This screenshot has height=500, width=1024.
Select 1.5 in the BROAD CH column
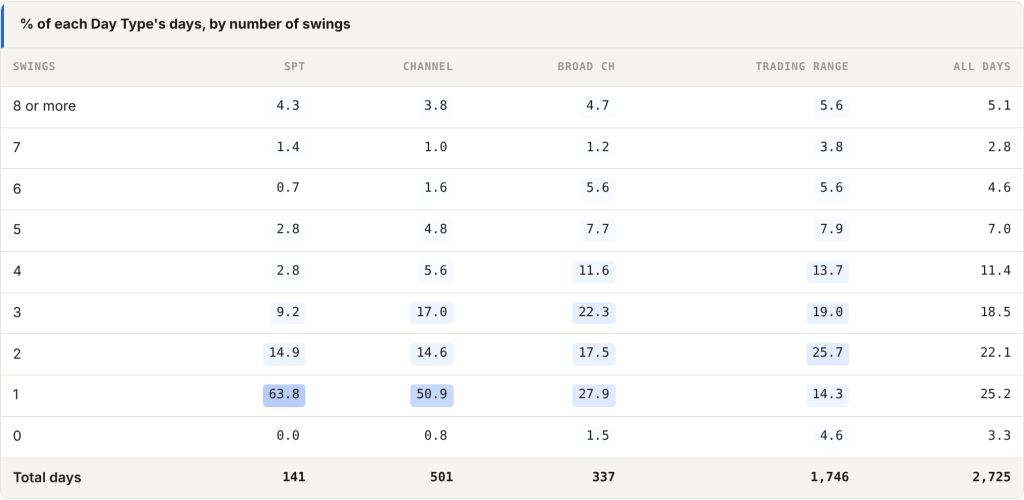click(598, 436)
